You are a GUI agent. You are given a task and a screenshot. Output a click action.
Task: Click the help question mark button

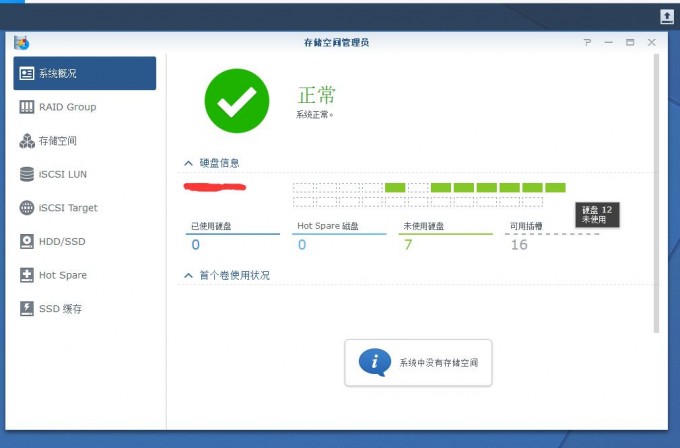coord(587,42)
